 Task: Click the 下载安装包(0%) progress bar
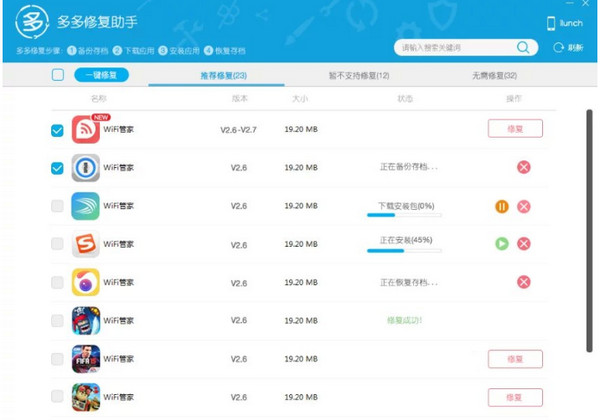(404, 215)
